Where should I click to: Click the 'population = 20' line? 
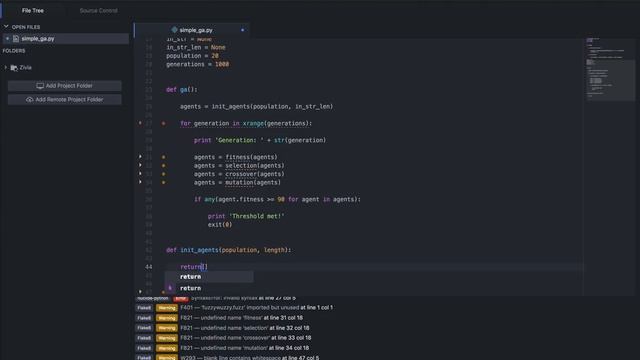tap(192, 56)
